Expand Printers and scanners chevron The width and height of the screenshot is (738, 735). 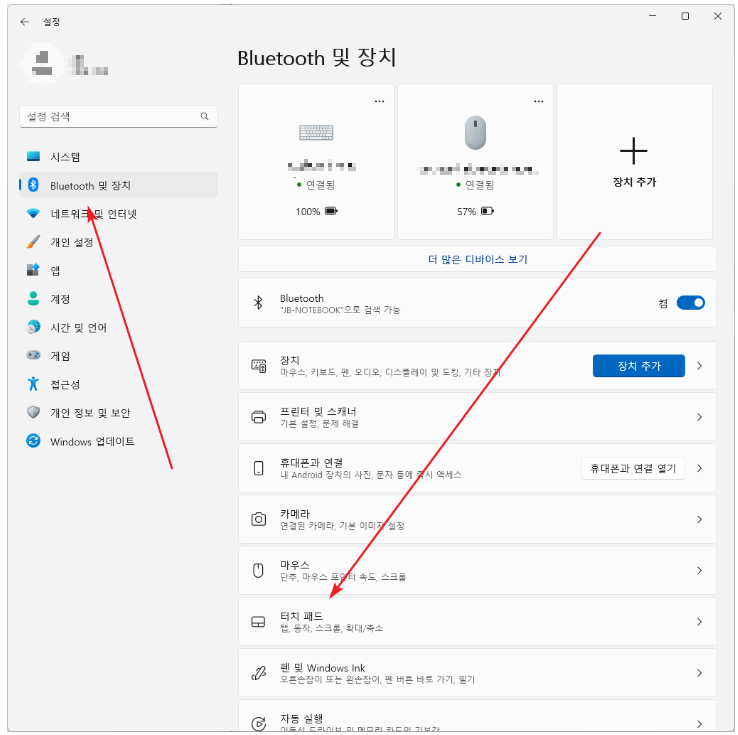(699, 417)
